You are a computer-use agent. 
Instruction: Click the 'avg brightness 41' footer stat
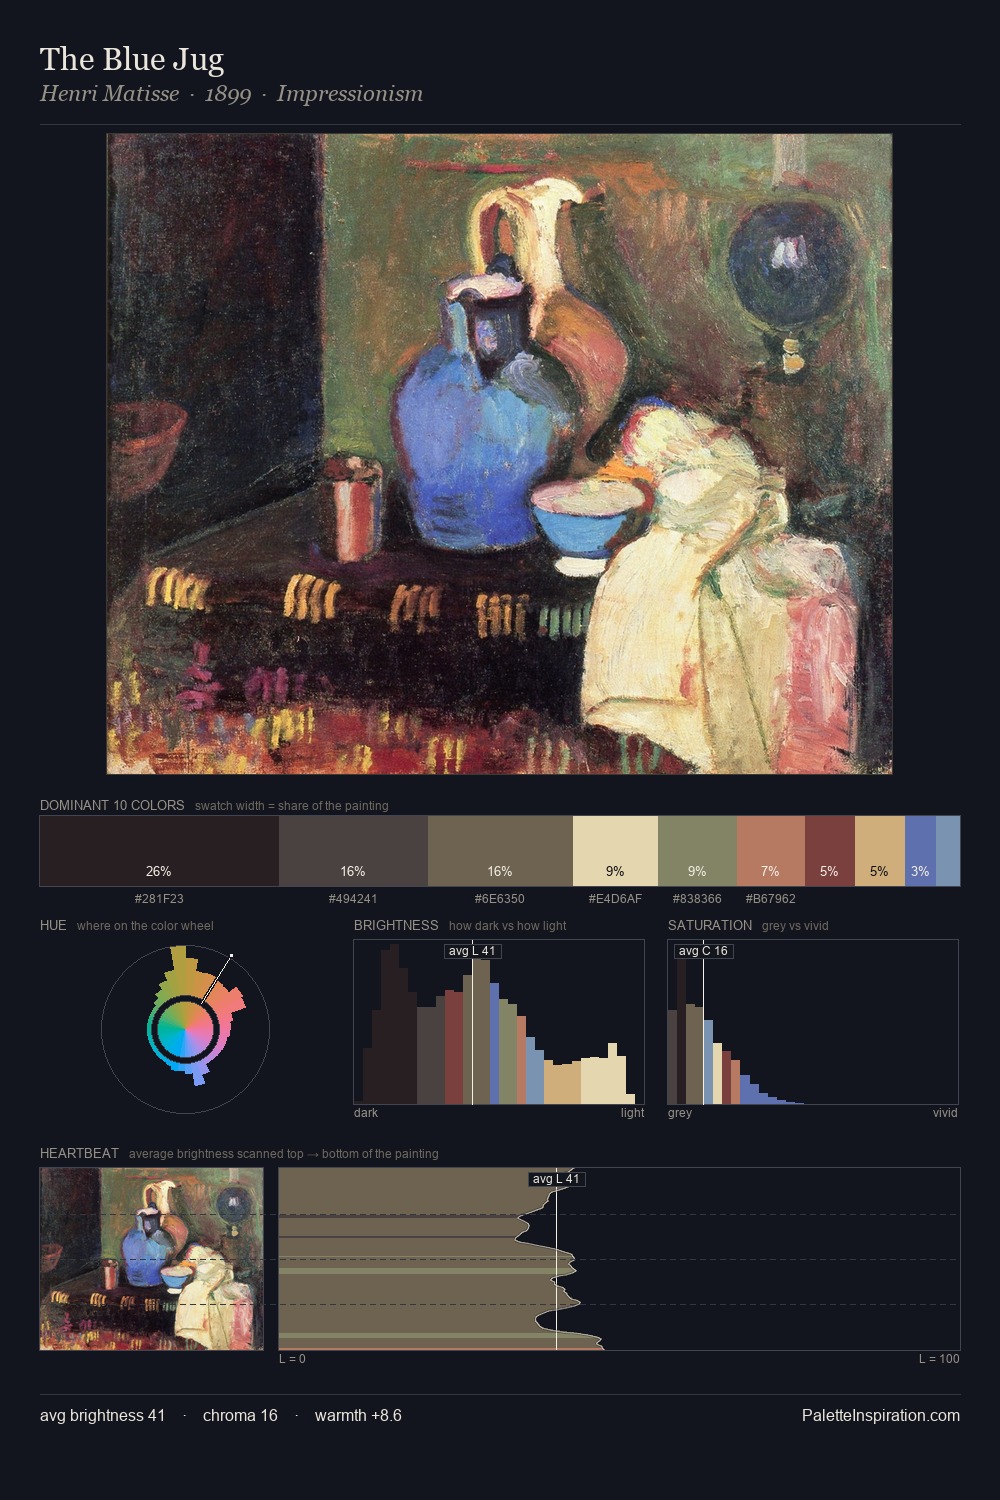102,1415
